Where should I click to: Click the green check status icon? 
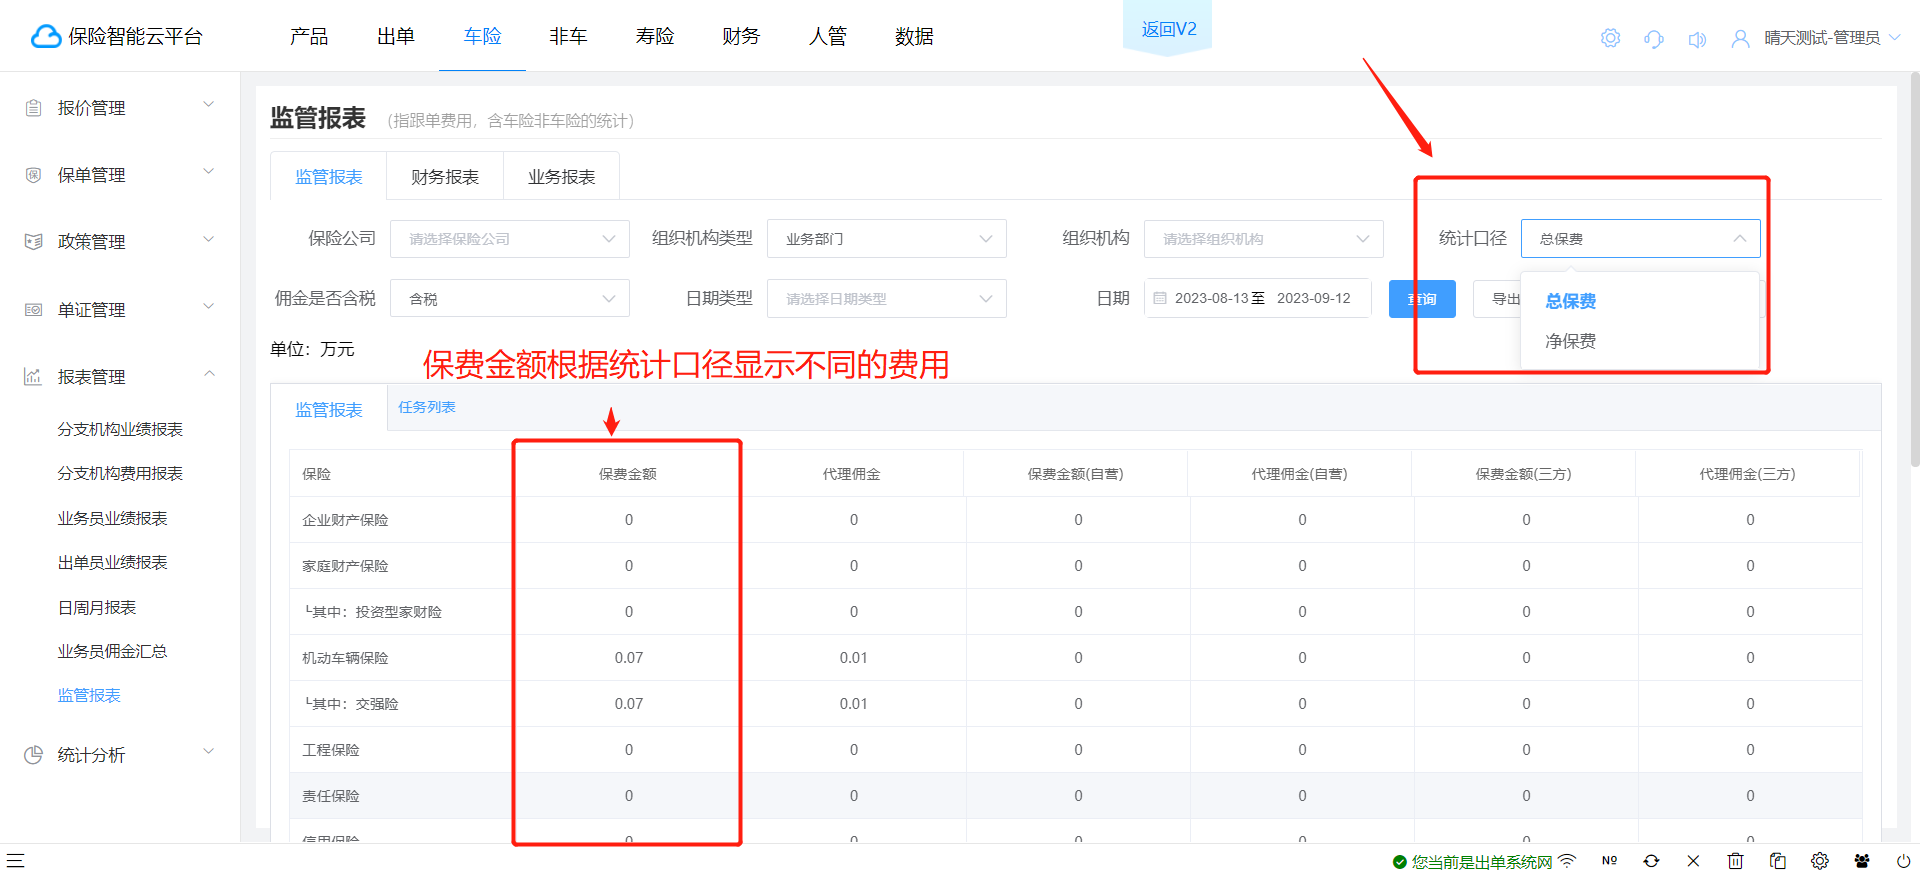[1400, 862]
